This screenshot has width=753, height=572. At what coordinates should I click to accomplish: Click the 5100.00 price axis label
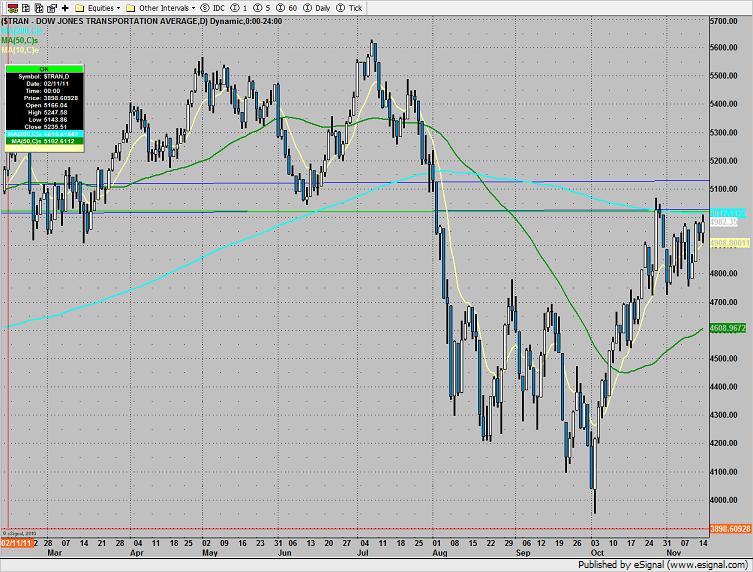point(724,189)
